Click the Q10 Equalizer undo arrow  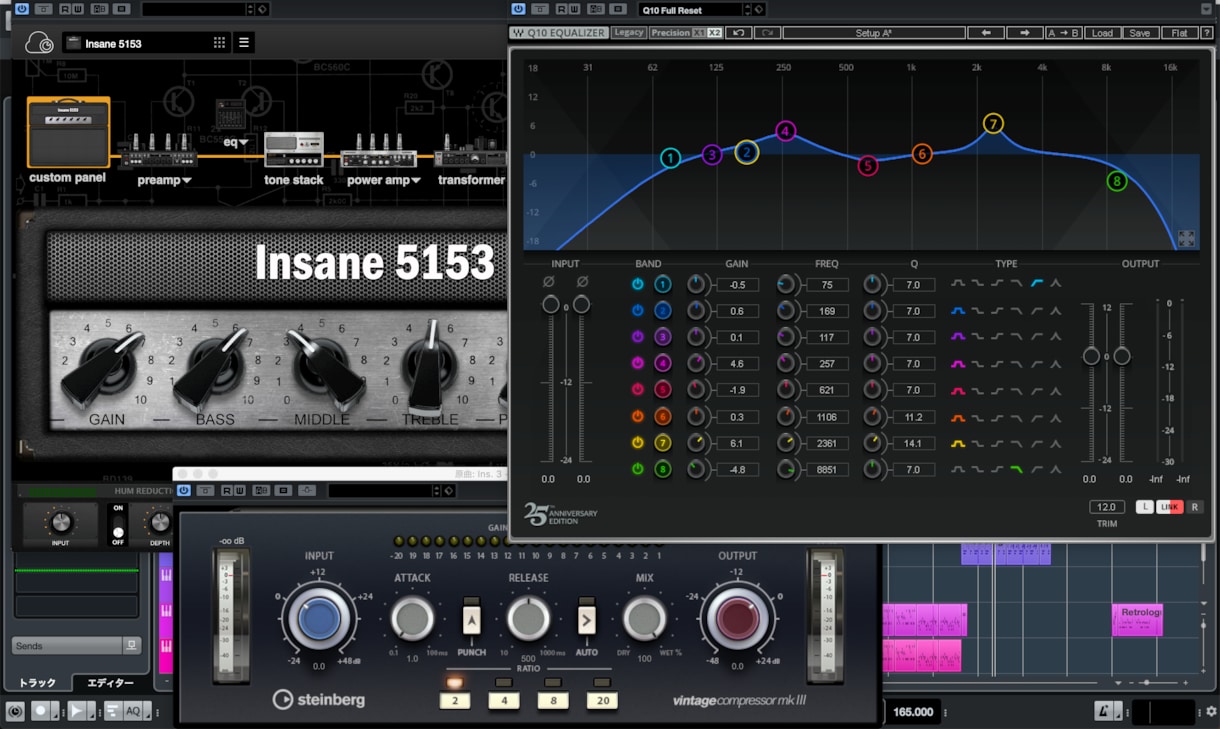tap(738, 33)
